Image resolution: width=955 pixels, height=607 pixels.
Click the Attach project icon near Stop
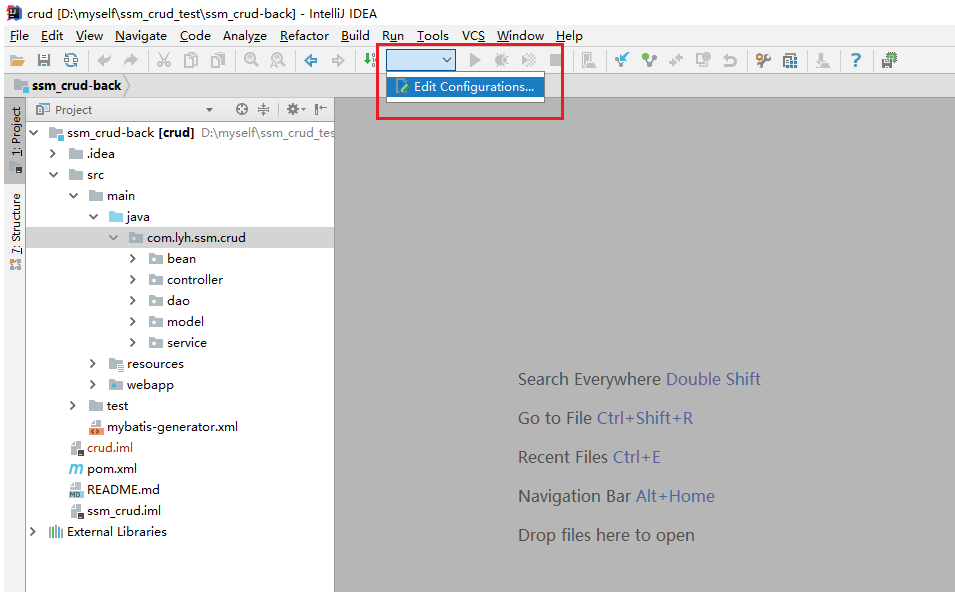(x=588, y=60)
